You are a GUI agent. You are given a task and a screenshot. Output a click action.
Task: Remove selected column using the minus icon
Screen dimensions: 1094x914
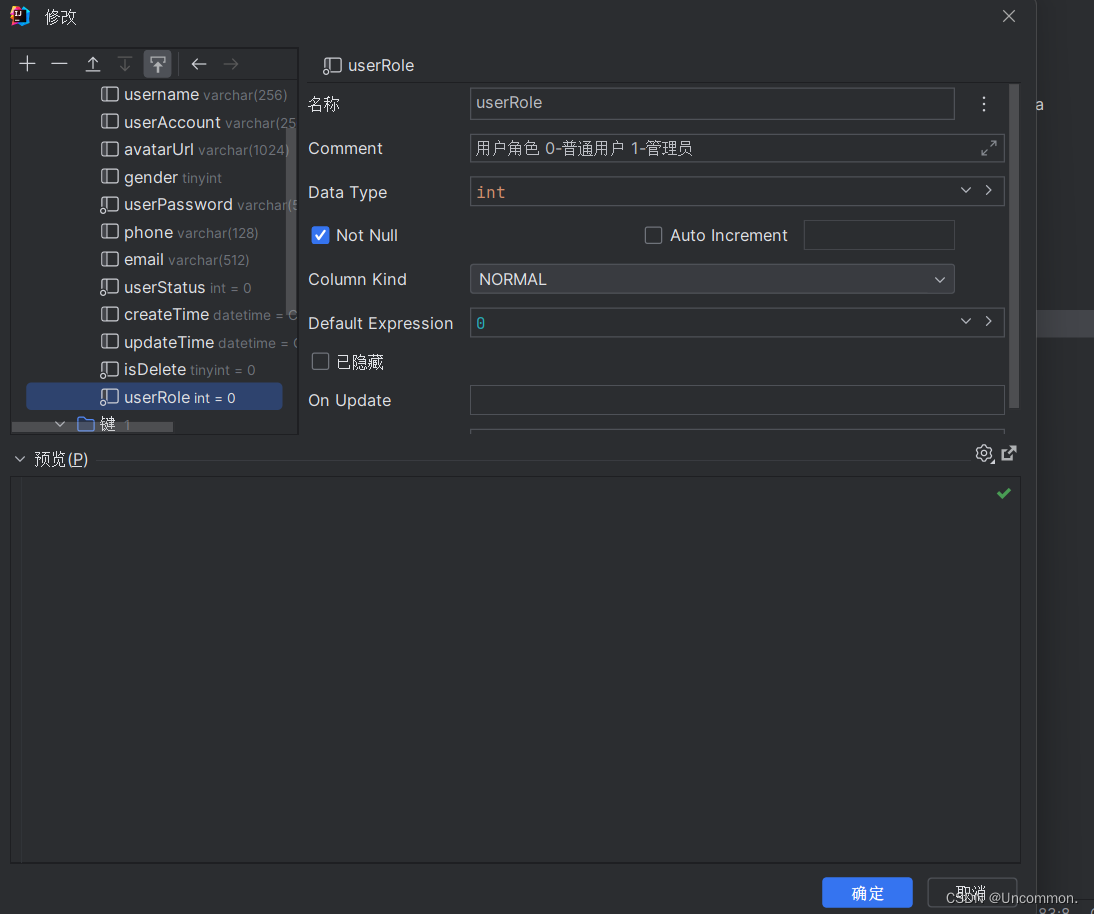(x=59, y=63)
